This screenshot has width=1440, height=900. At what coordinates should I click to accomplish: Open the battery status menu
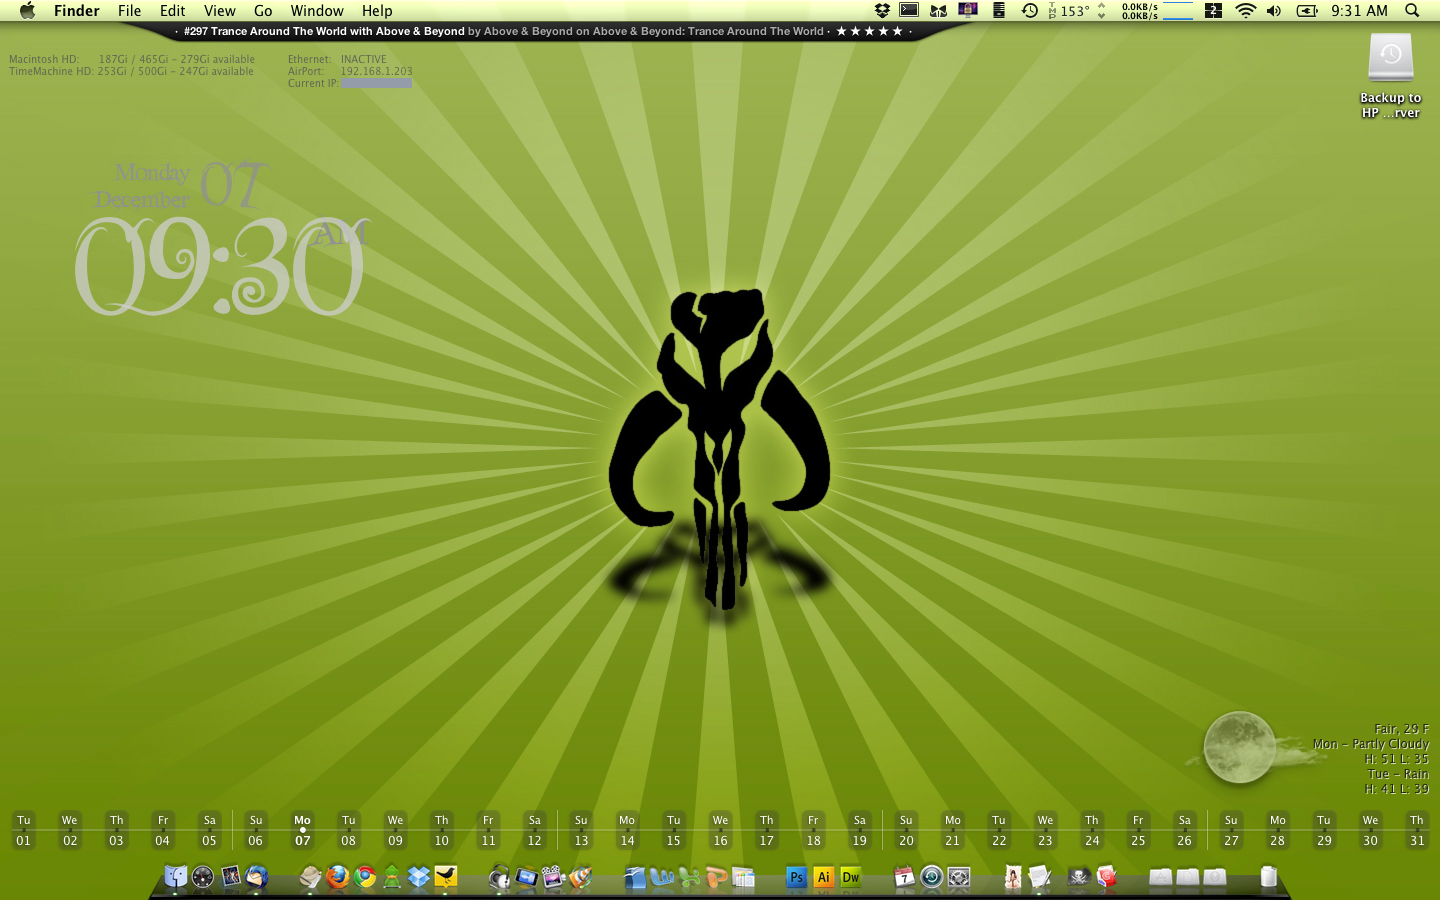pyautogui.click(x=1307, y=11)
